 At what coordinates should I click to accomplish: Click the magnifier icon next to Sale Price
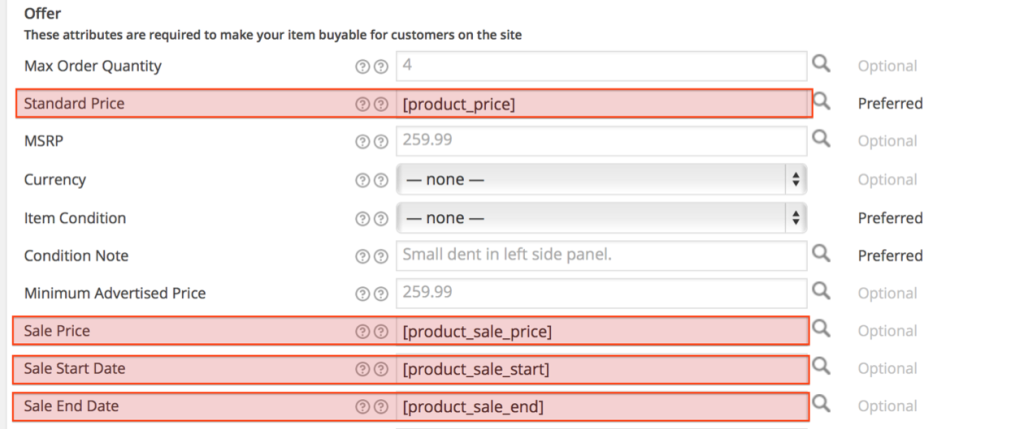point(821,329)
